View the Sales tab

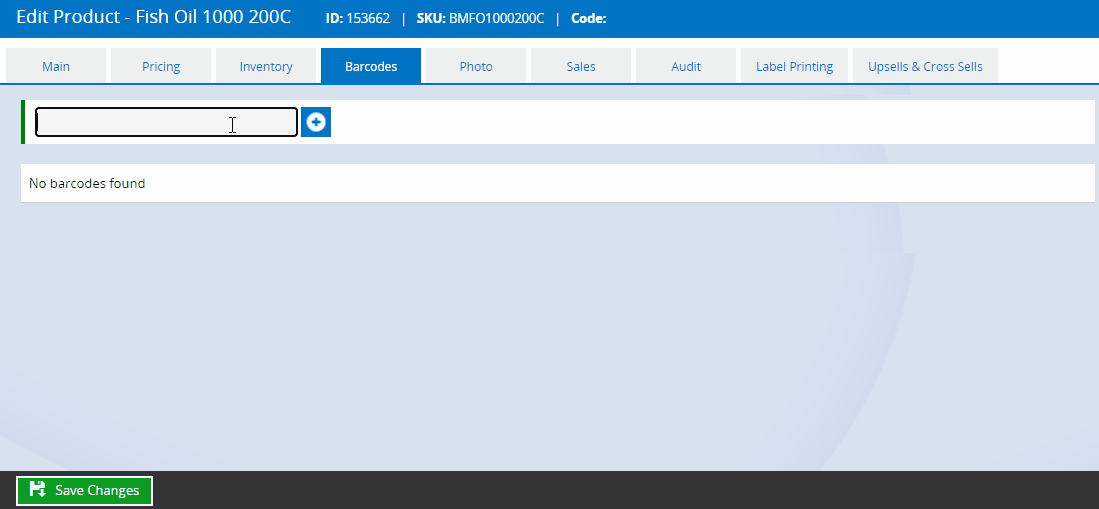(581, 66)
